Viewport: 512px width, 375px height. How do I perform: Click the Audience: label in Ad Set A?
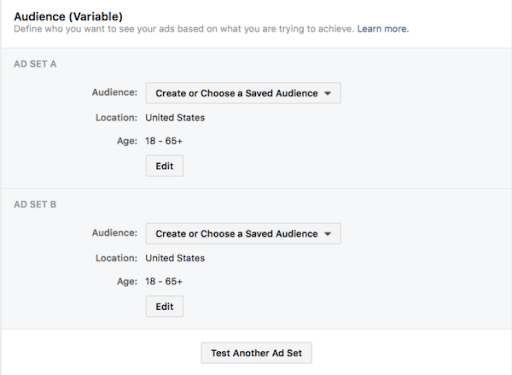point(115,92)
